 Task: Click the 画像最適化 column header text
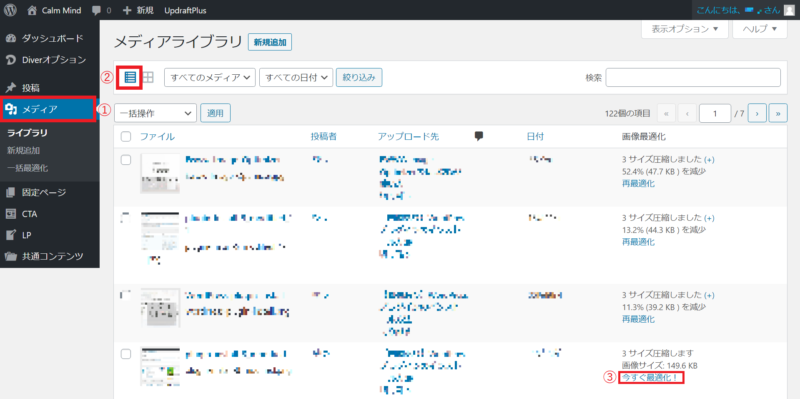point(643,137)
